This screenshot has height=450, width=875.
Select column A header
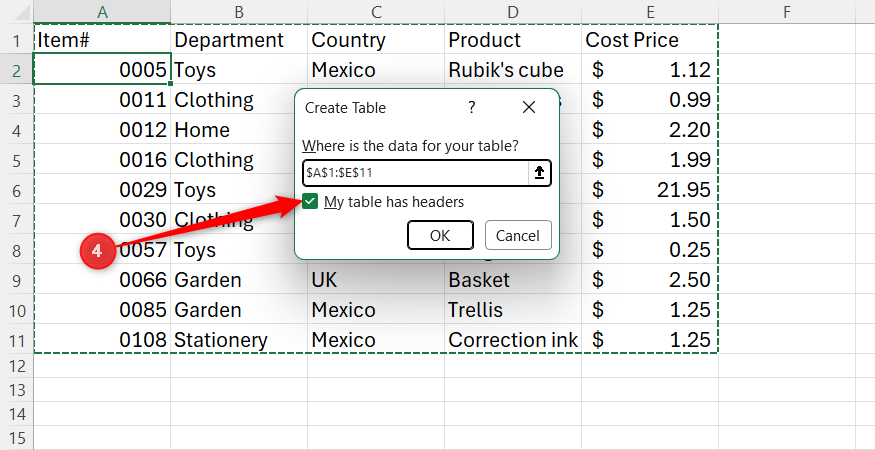102,12
